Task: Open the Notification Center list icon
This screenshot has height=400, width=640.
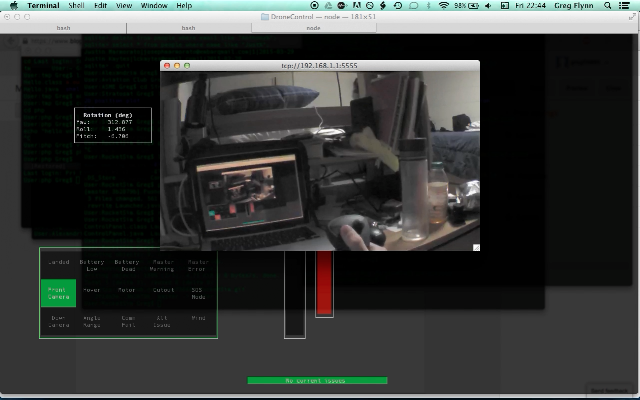Action: [624, 5]
